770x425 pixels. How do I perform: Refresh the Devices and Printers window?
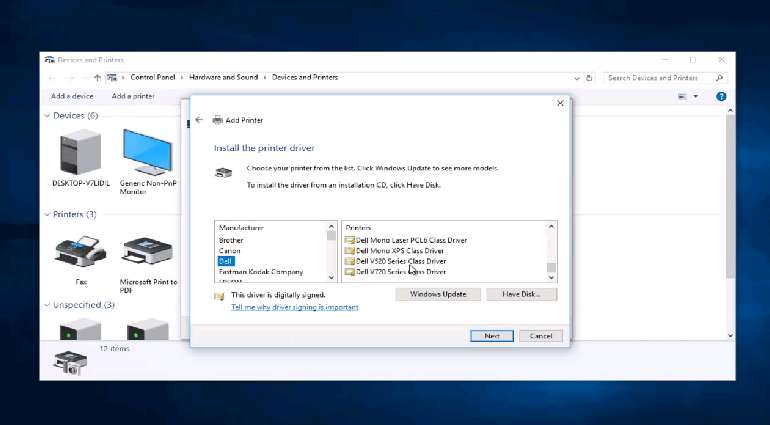[589, 78]
